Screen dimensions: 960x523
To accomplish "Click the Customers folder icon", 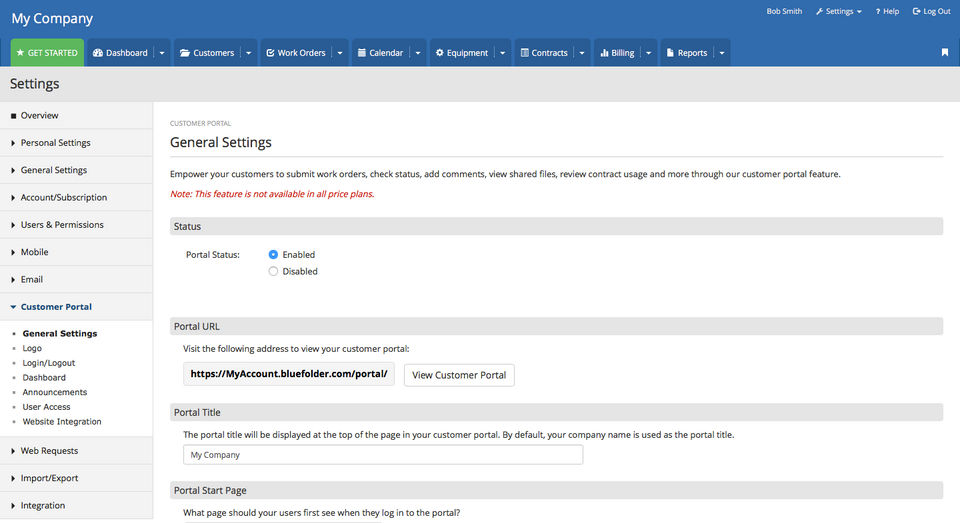I will tap(185, 53).
